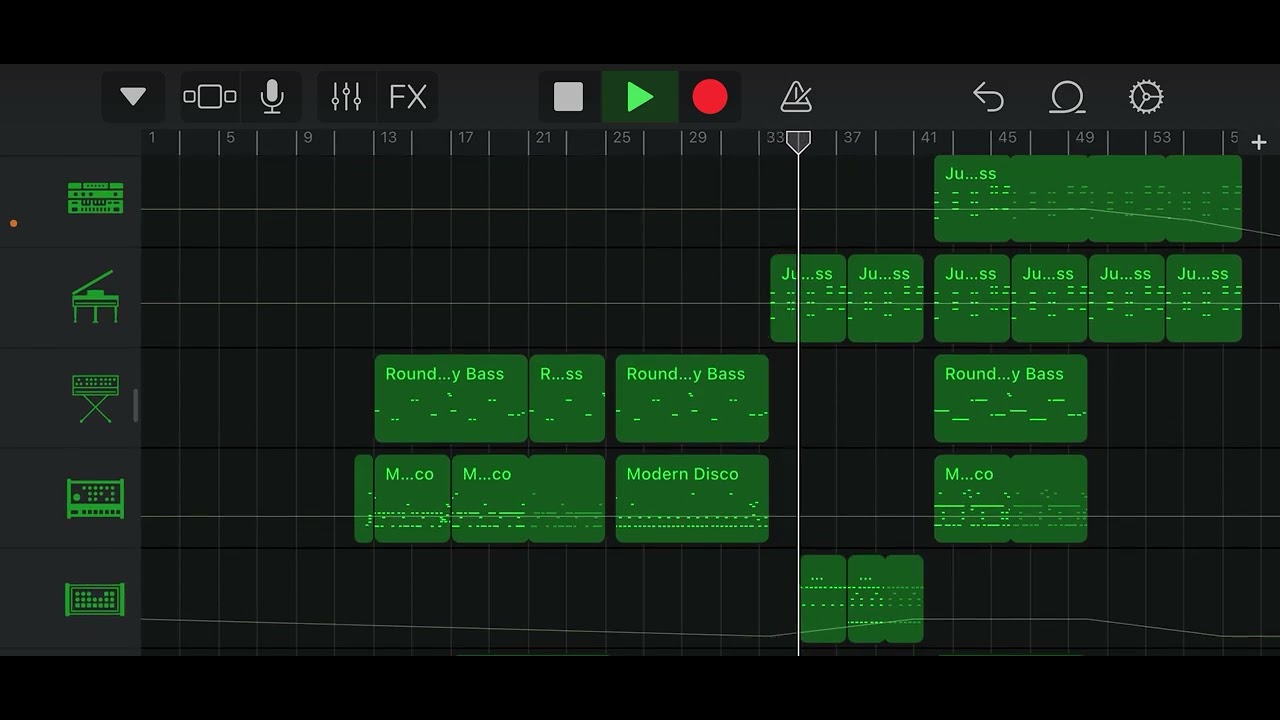Viewport: 1280px width, 720px height.
Task: Select the keyboard-on-stand bass track icon
Action: [x=96, y=398]
